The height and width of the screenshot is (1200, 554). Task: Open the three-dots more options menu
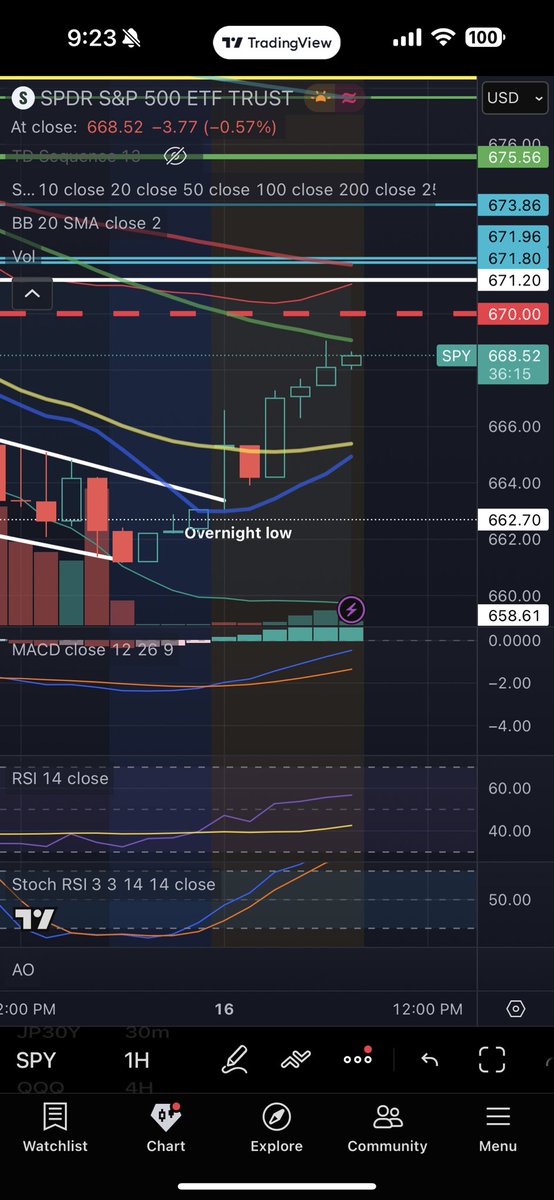(x=358, y=1058)
